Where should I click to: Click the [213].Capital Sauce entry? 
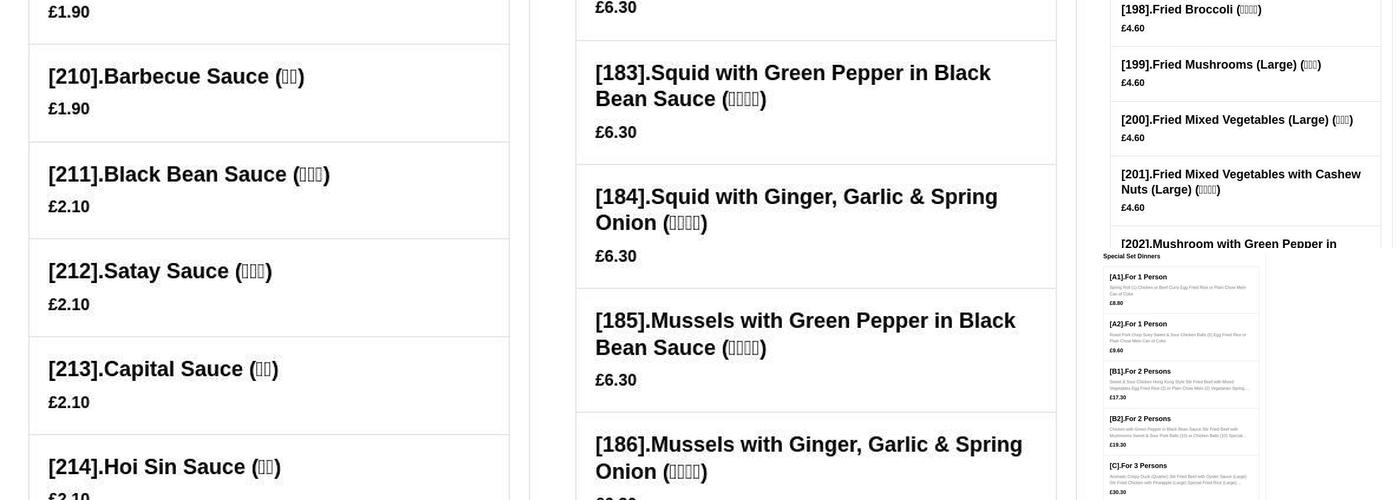tap(269, 386)
